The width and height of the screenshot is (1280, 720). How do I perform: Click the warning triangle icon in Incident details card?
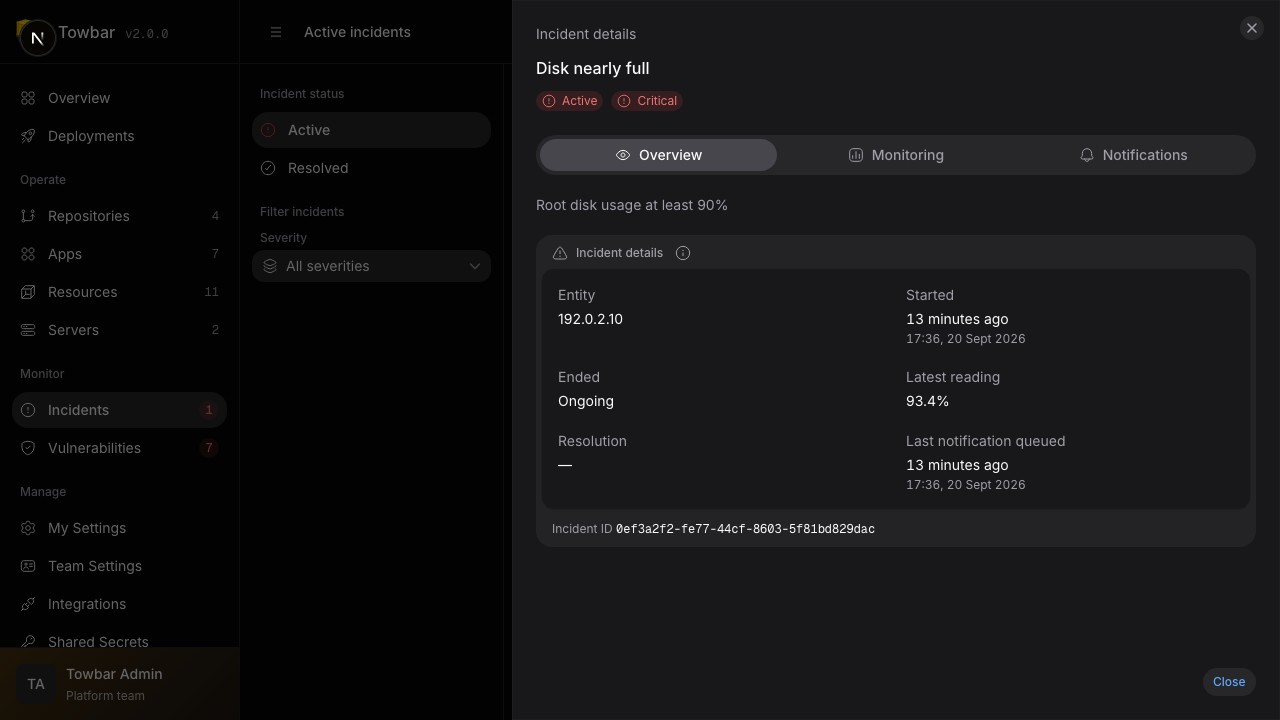point(560,253)
